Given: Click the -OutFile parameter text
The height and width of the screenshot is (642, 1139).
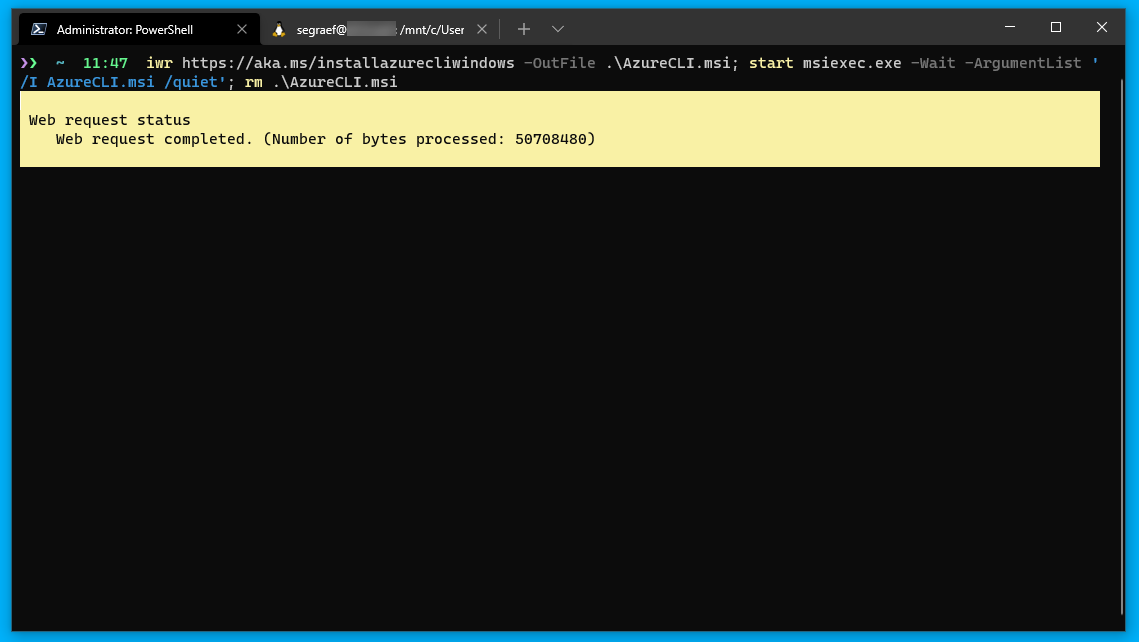Looking at the screenshot, I should (559, 63).
